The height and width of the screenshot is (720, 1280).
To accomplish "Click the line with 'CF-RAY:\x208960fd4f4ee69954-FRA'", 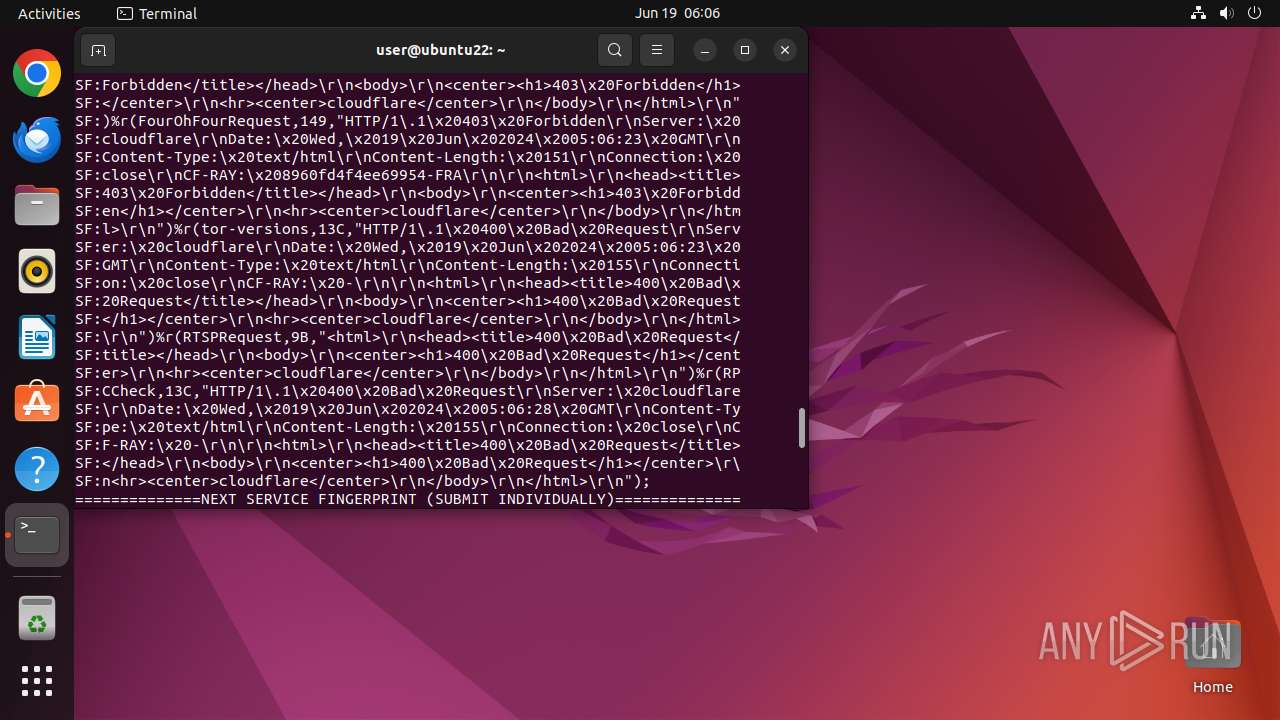I will 408,175.
